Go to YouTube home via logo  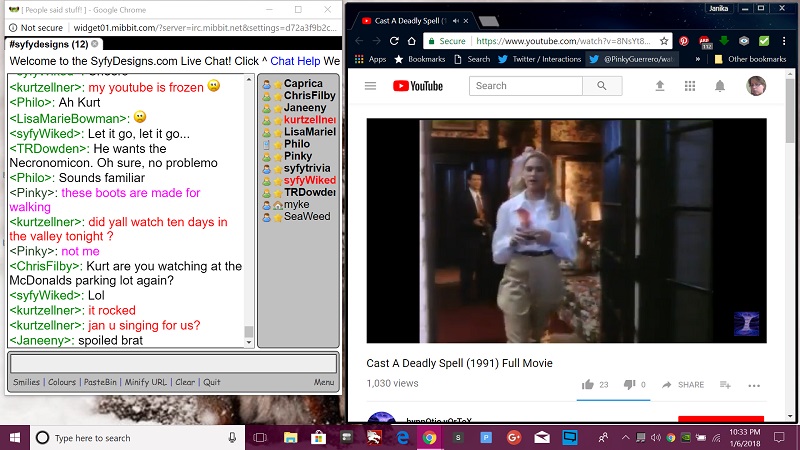pyautogui.click(x=418, y=86)
